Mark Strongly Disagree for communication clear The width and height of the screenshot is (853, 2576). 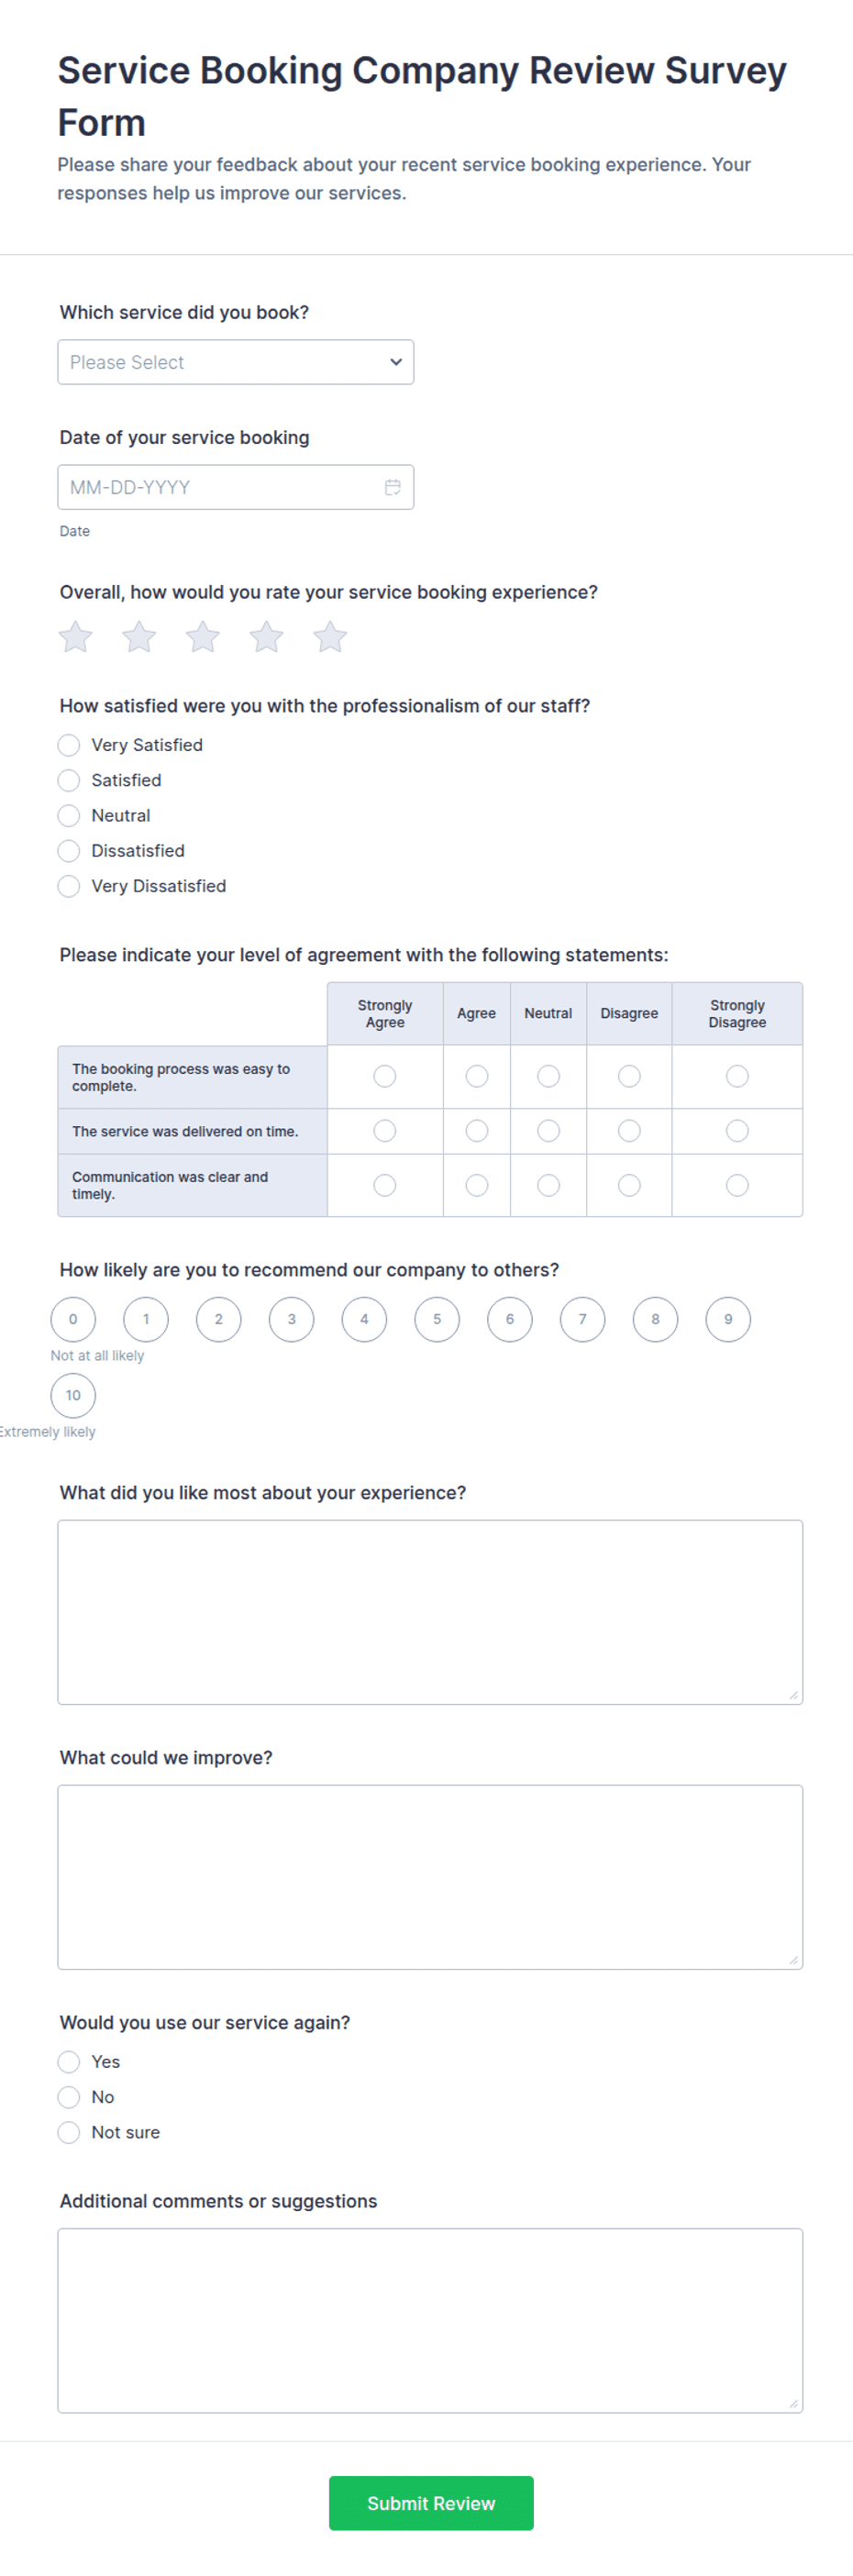point(737,1185)
